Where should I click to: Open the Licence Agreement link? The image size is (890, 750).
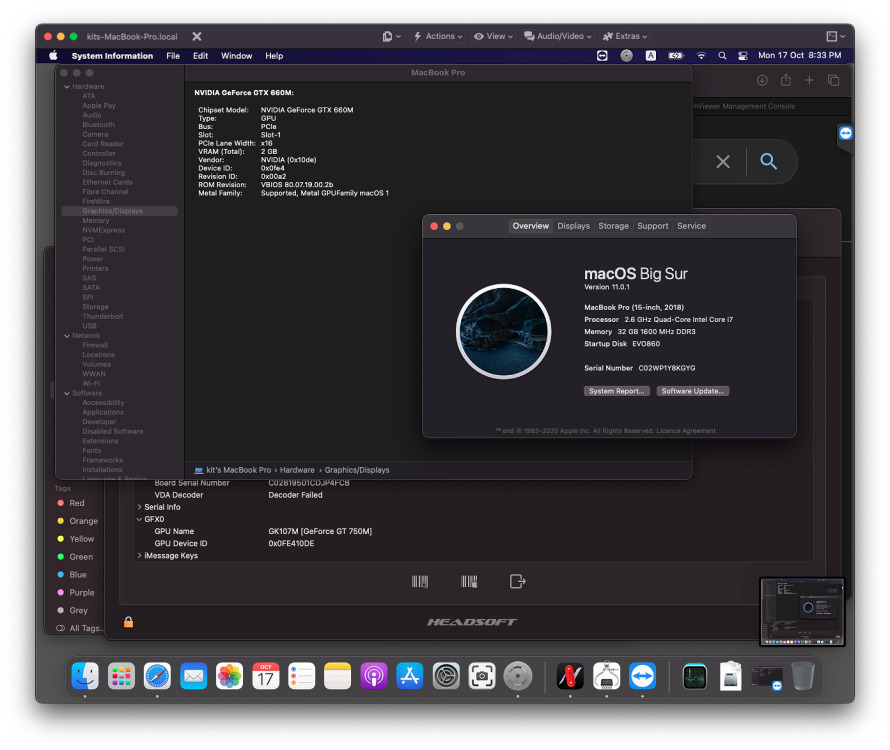686,431
